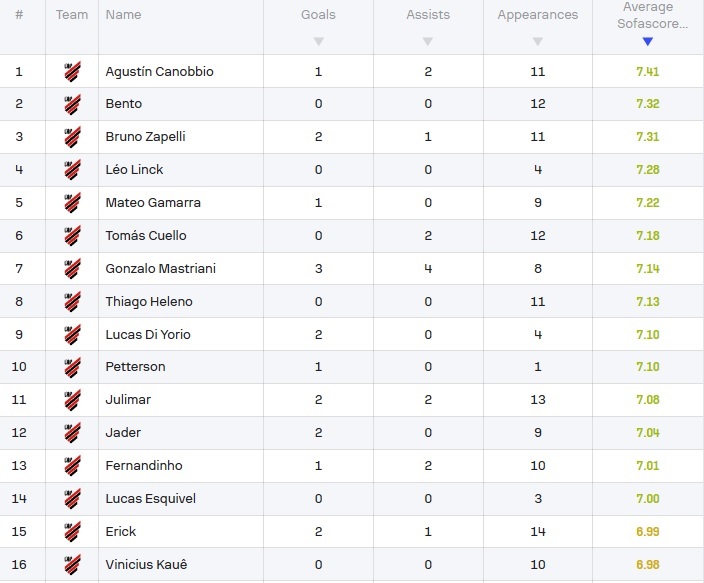
Task: Open Bruno Zapelli player link
Action: [x=145, y=137]
